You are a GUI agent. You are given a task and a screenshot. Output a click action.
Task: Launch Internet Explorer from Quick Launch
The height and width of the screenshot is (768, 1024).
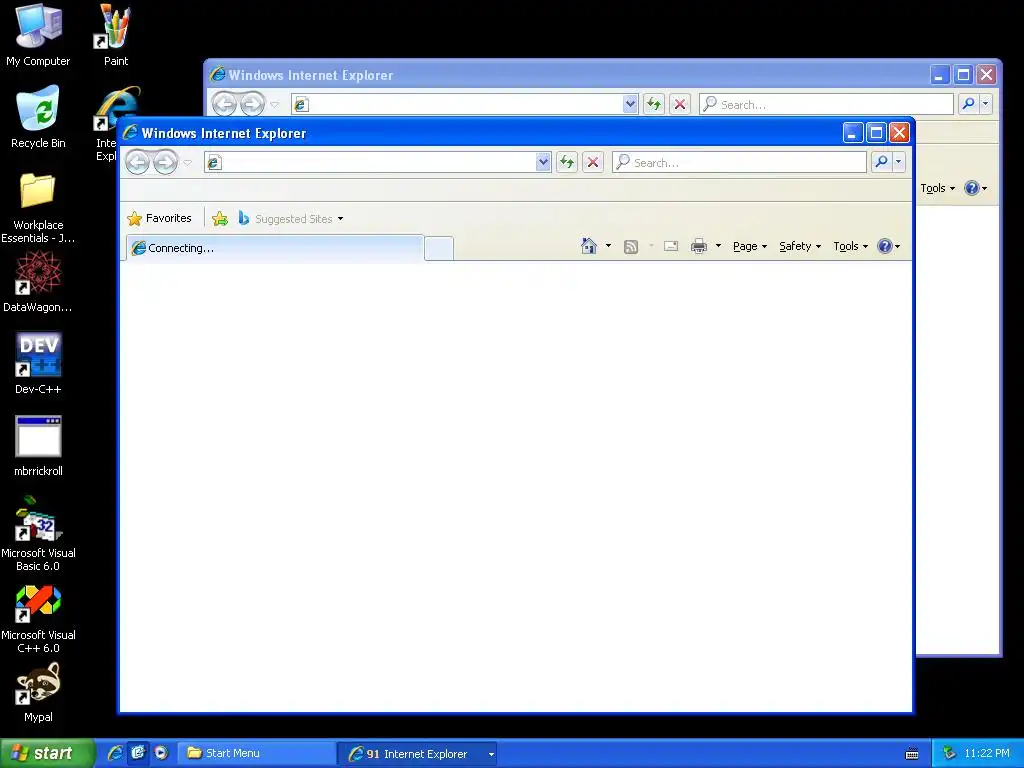115,753
